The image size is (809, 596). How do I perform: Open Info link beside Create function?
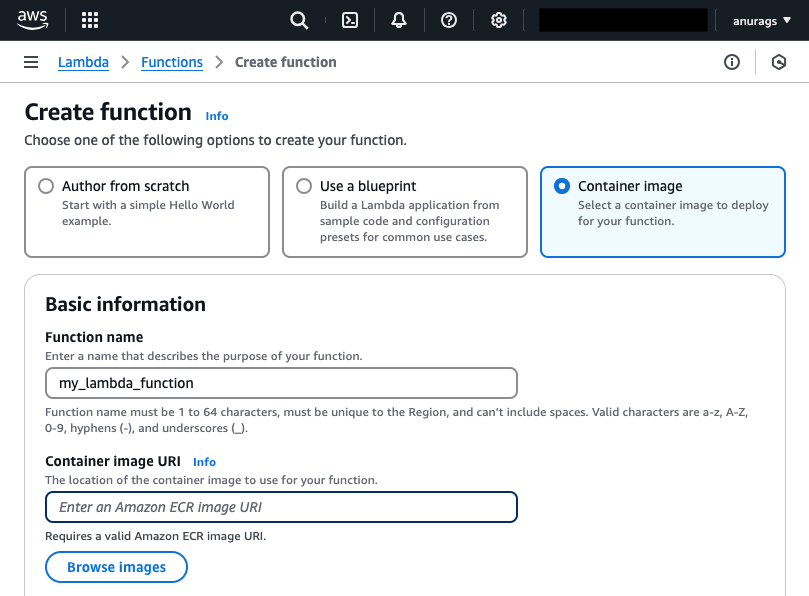click(217, 116)
